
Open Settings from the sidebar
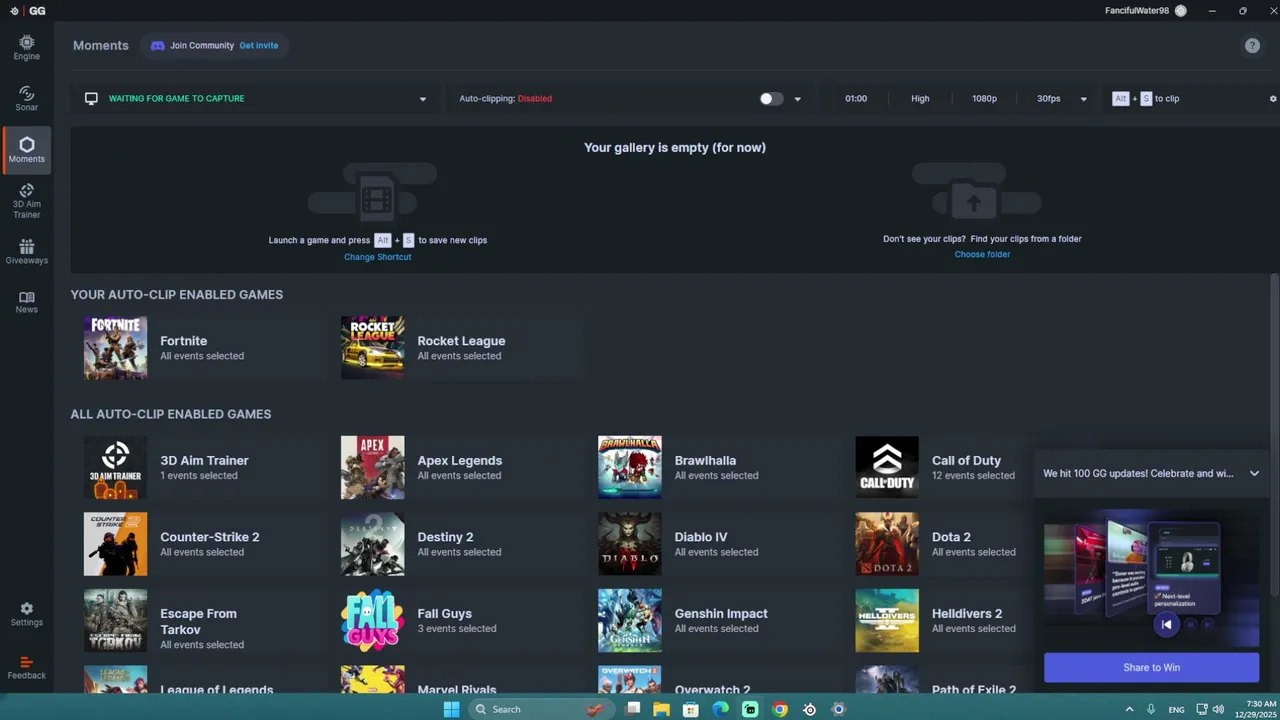[x=26, y=614]
